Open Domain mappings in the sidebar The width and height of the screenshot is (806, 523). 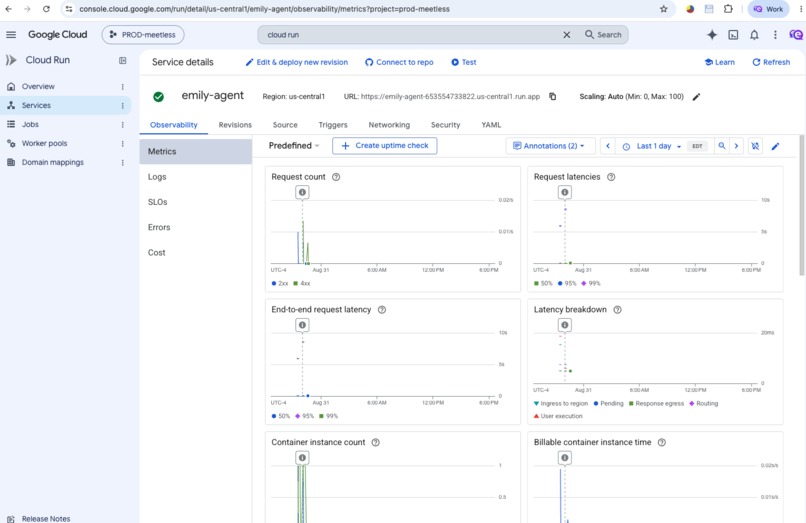pos(52,163)
